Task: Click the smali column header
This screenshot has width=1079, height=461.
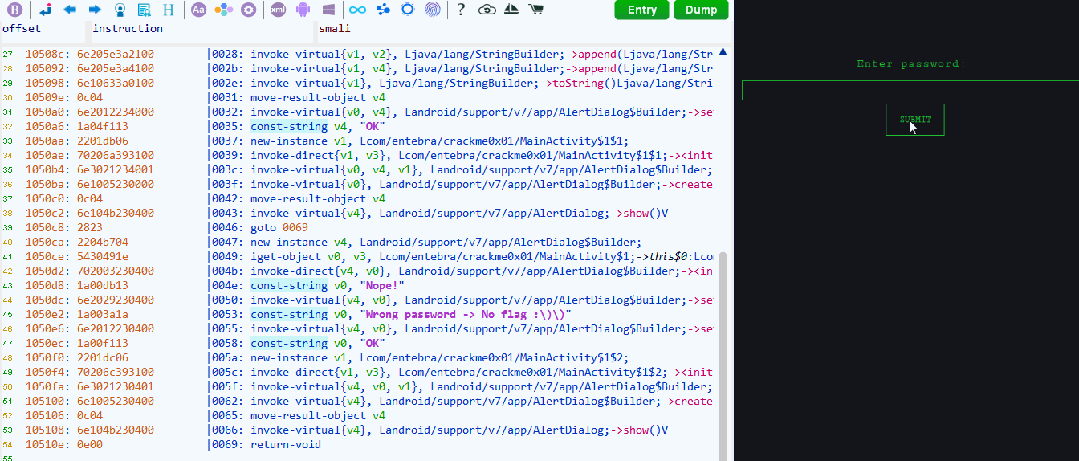Action: click(334, 28)
